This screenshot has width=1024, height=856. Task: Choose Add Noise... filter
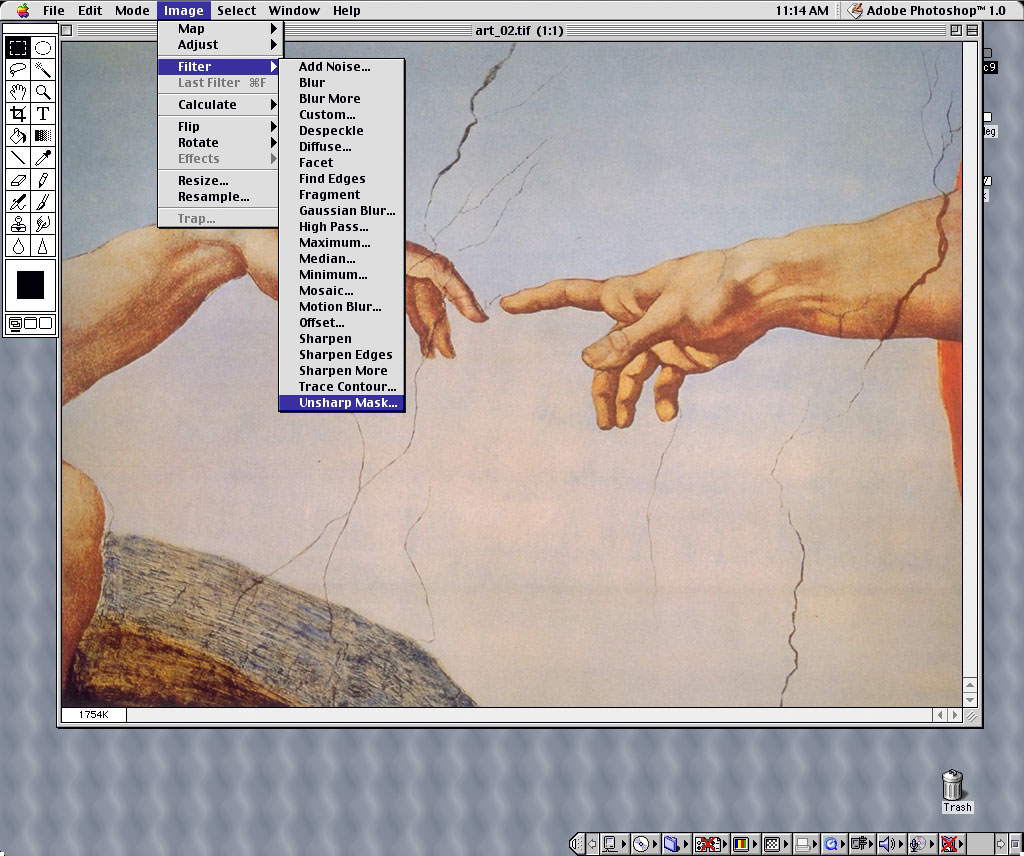[x=342, y=67]
